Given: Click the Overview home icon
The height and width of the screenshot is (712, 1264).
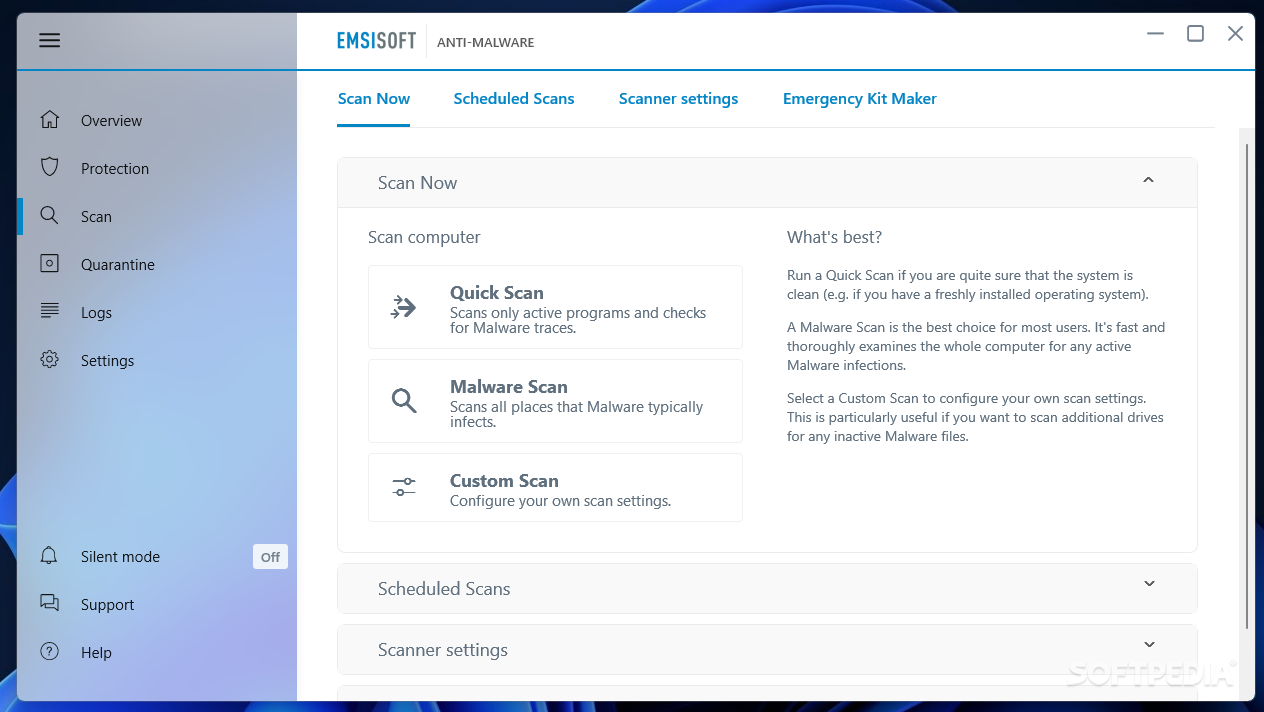Looking at the screenshot, I should pos(50,120).
